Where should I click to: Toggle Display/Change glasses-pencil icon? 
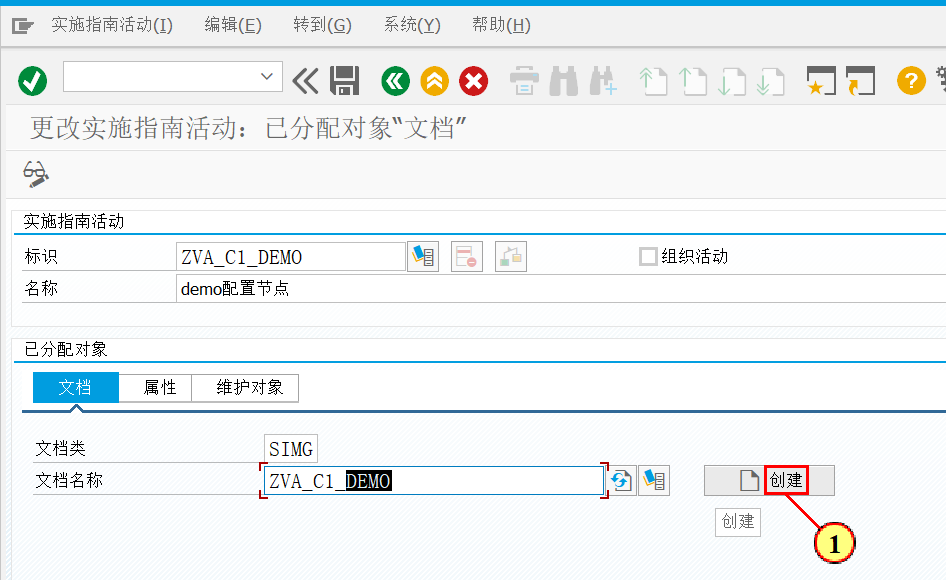[36, 174]
